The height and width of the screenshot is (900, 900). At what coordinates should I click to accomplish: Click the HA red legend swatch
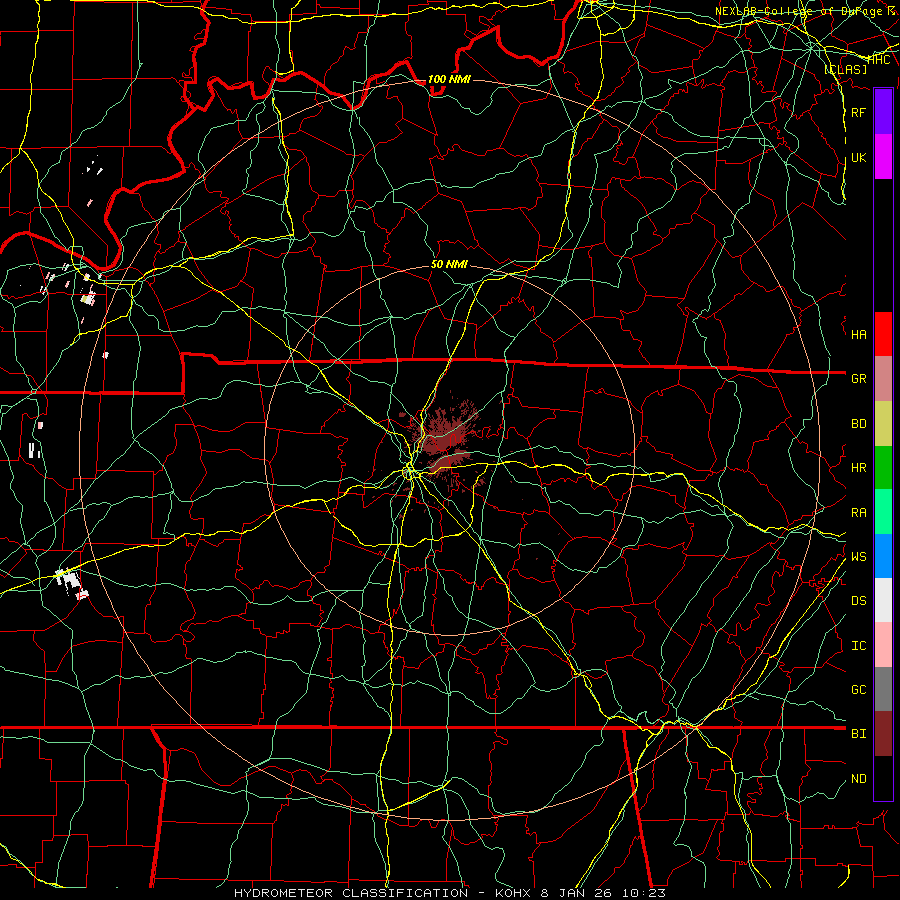[x=883, y=334]
